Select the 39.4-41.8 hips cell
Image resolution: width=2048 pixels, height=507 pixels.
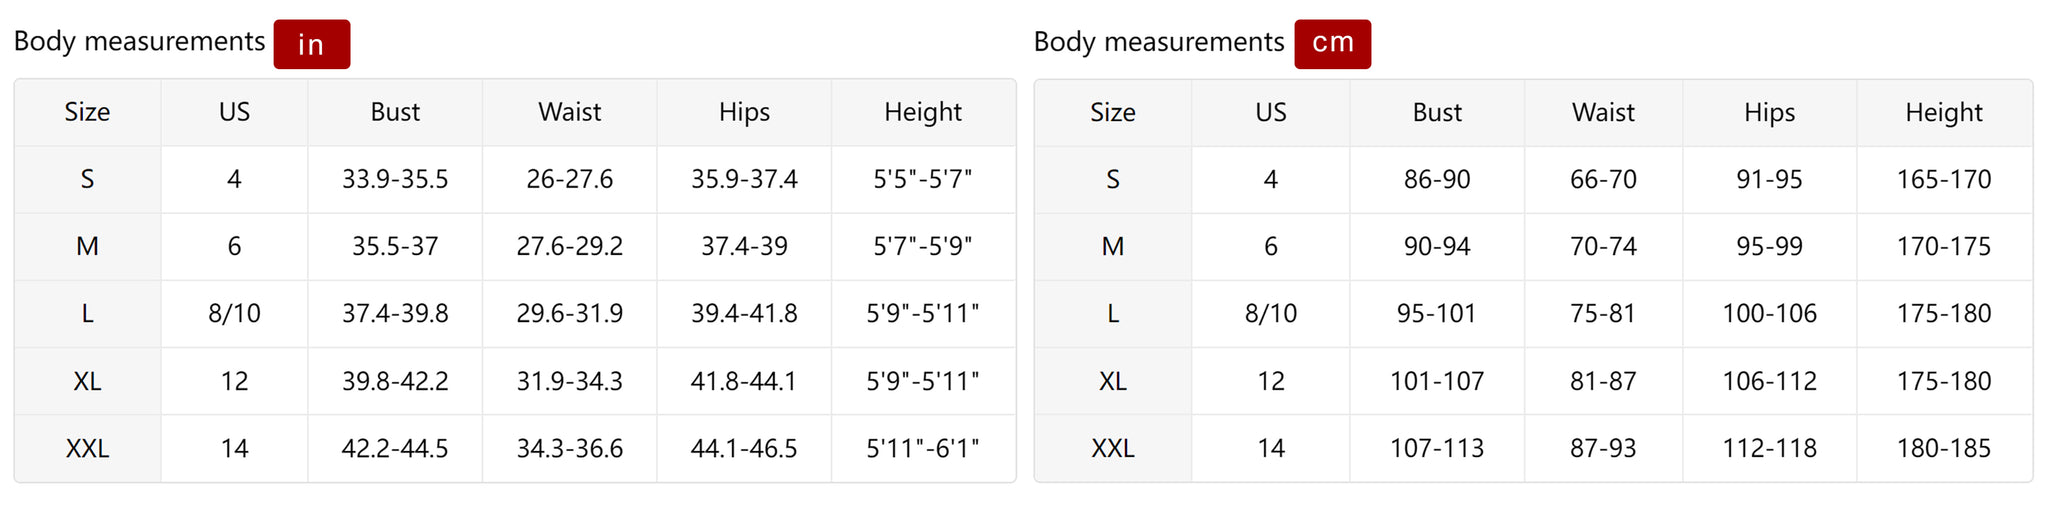tap(744, 313)
